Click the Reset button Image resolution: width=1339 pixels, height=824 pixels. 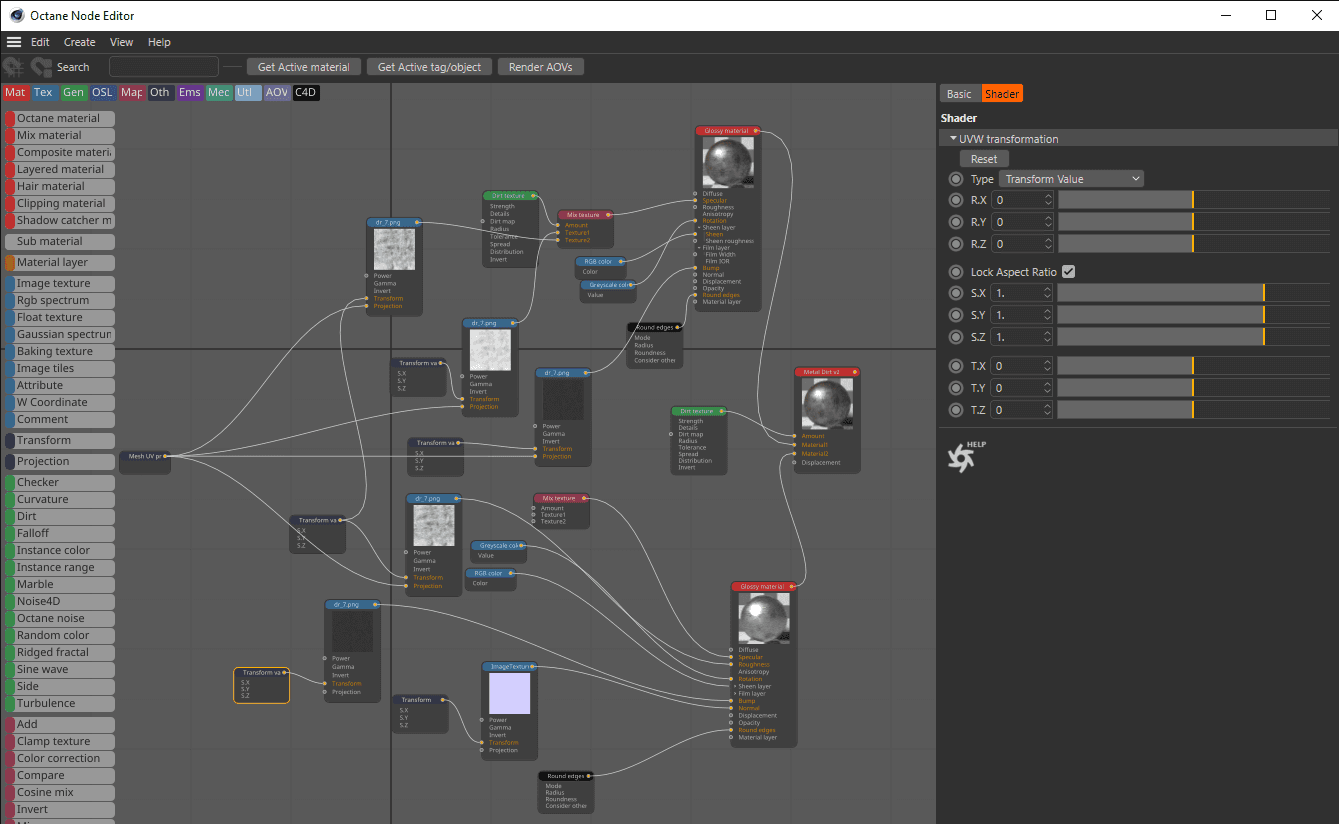984,159
